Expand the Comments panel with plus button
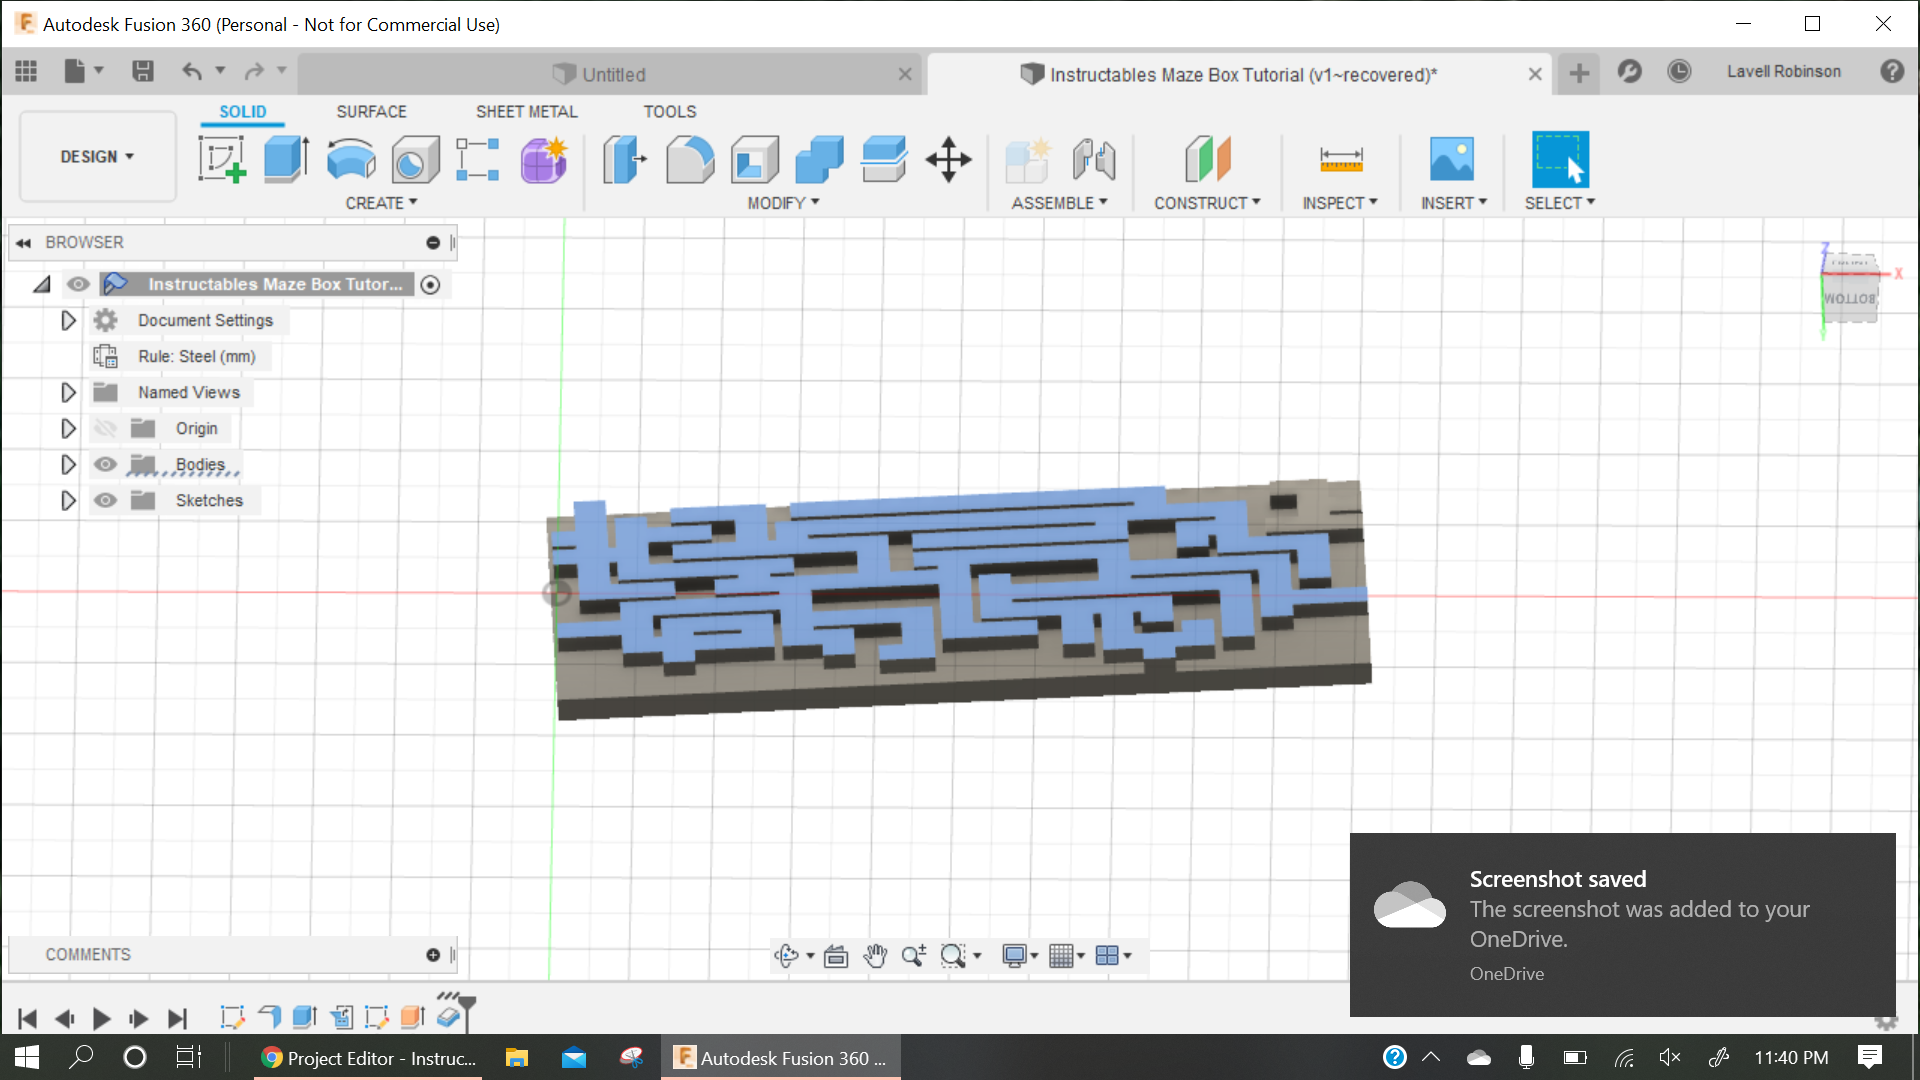 point(433,955)
